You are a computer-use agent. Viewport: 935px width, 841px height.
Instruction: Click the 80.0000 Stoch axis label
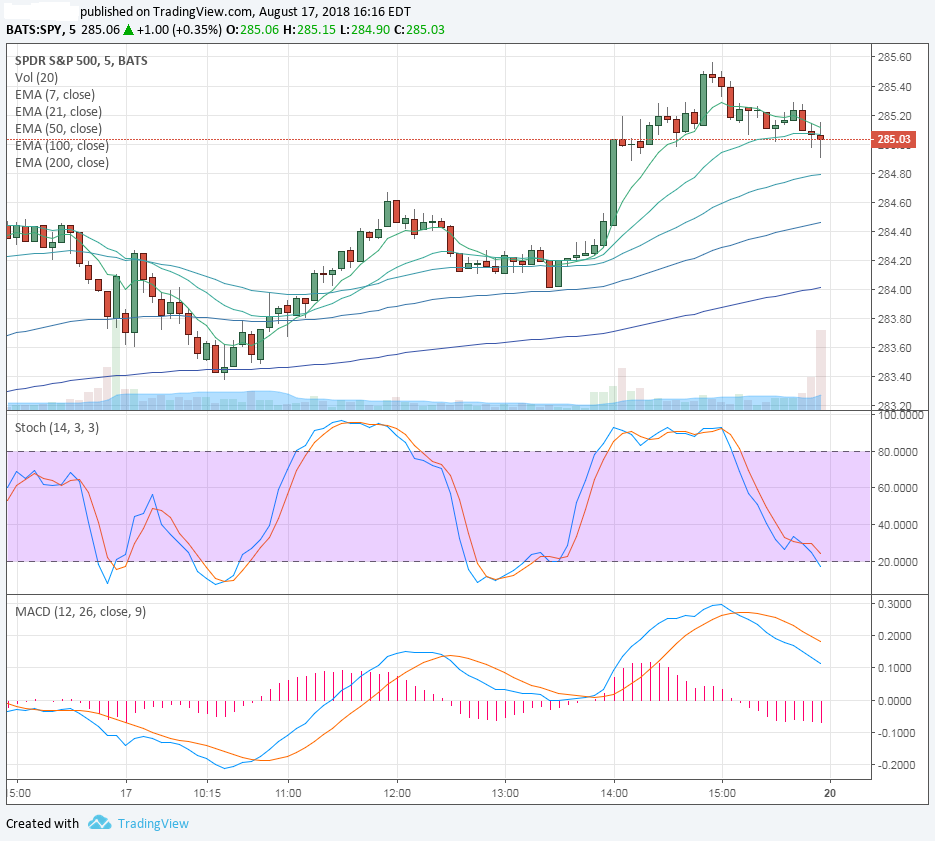tap(897, 452)
